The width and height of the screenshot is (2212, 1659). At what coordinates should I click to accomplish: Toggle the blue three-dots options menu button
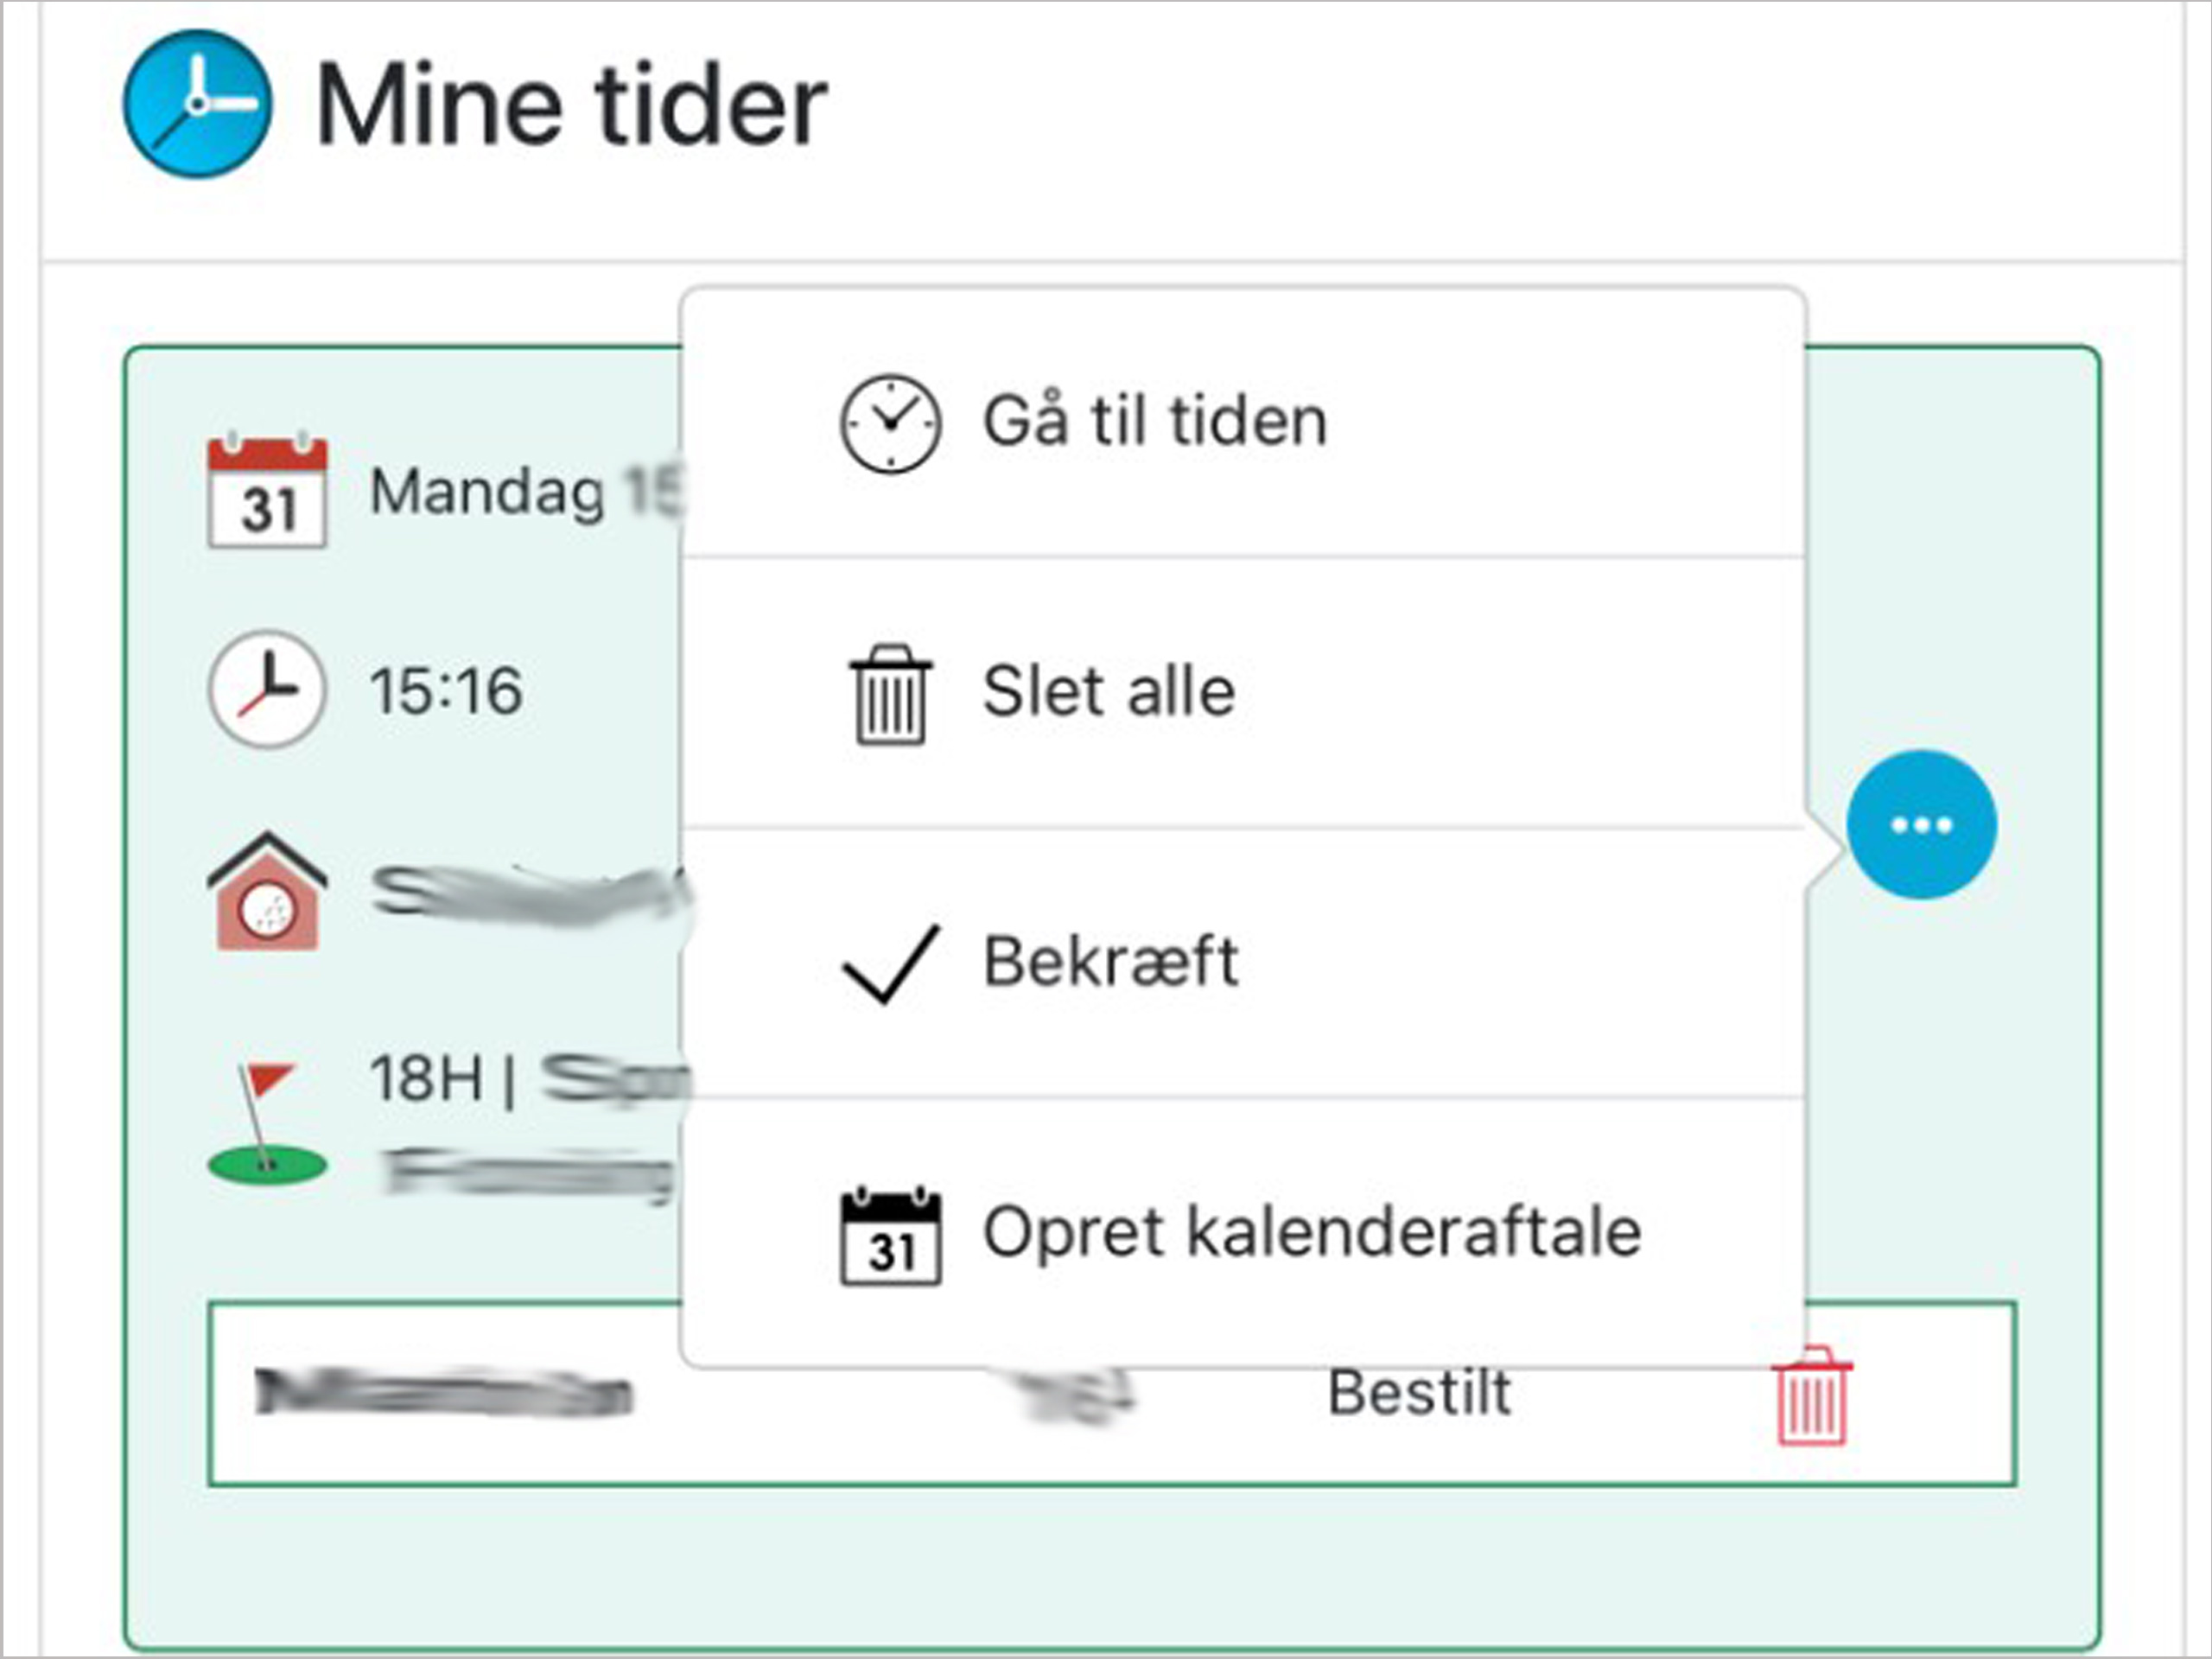(1921, 825)
